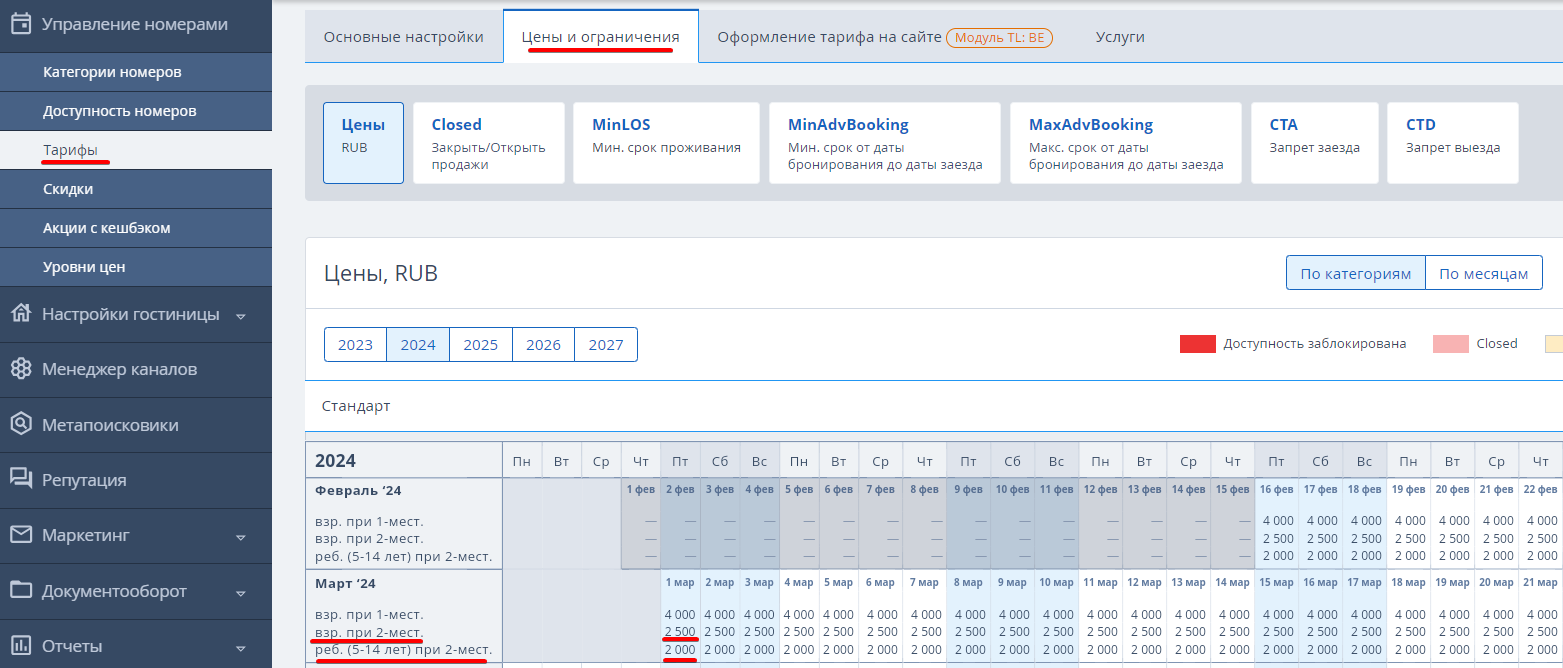Viewport: 1563px width, 668px height.
Task: Open the Основные настройки tab
Action: (403, 37)
